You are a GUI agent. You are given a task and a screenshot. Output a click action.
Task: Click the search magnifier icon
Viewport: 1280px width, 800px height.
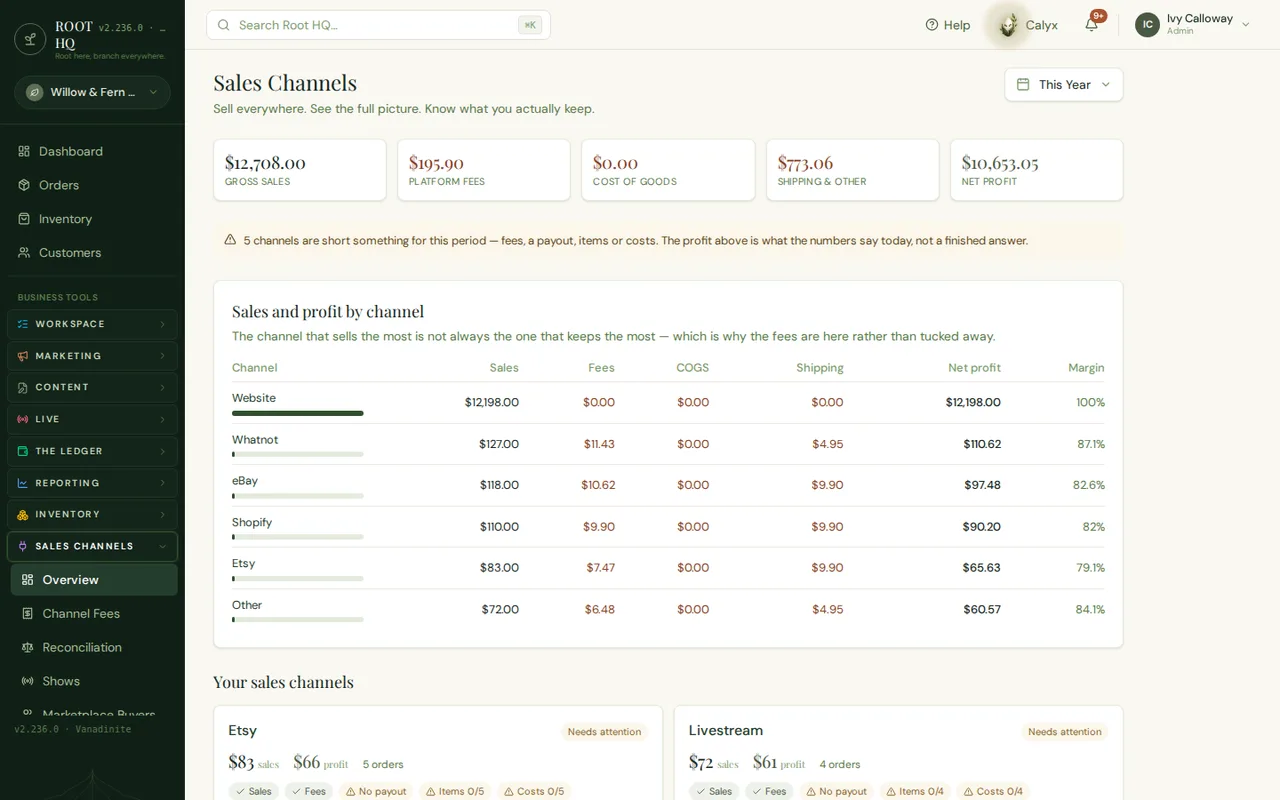click(x=223, y=25)
